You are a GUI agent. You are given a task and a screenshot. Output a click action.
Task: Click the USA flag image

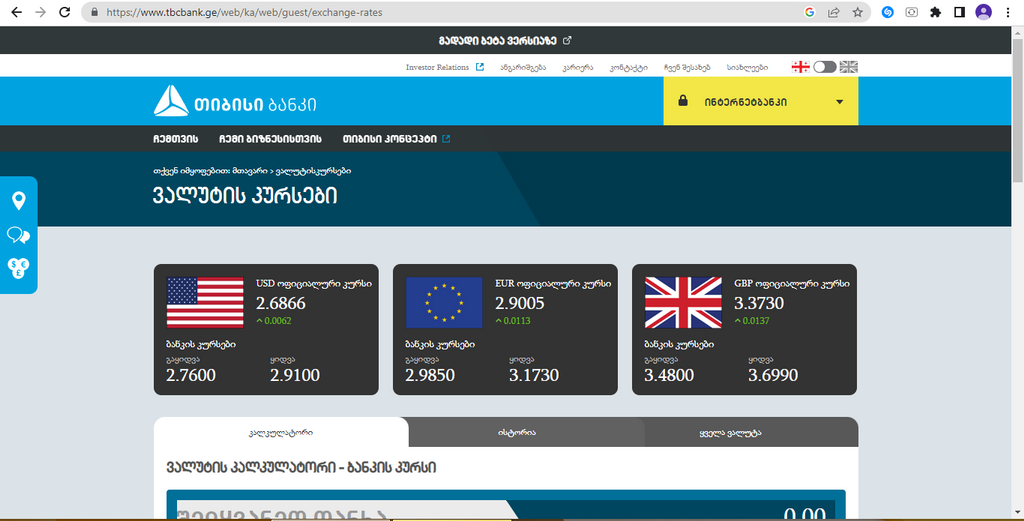[x=205, y=302]
